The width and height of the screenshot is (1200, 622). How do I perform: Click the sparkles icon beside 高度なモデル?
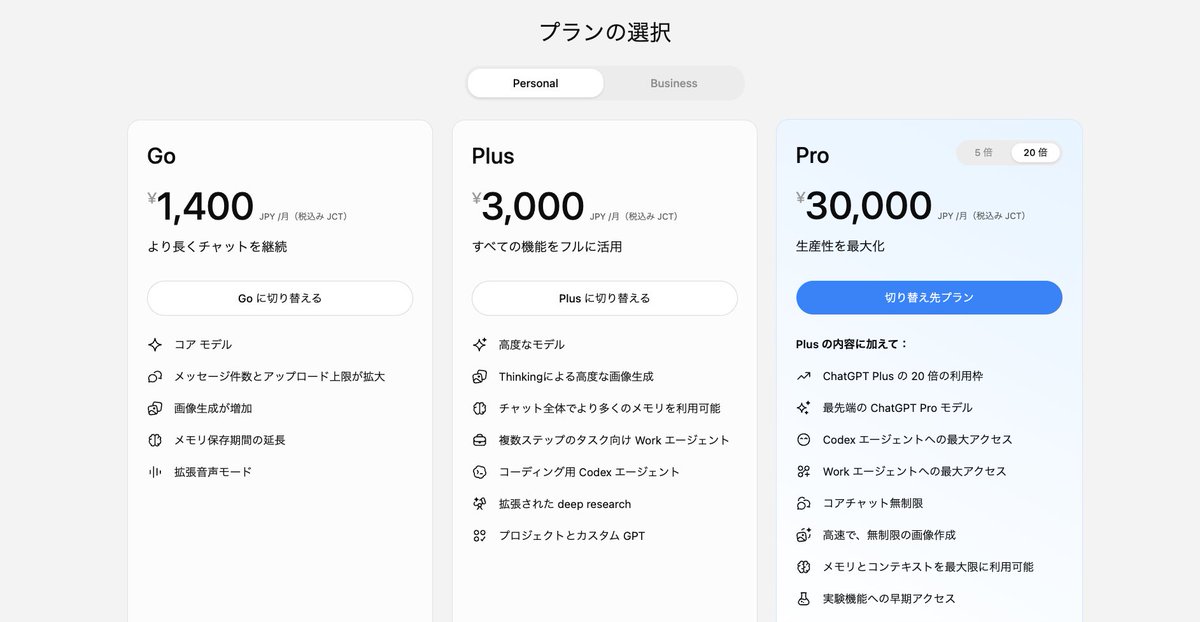[x=480, y=345]
